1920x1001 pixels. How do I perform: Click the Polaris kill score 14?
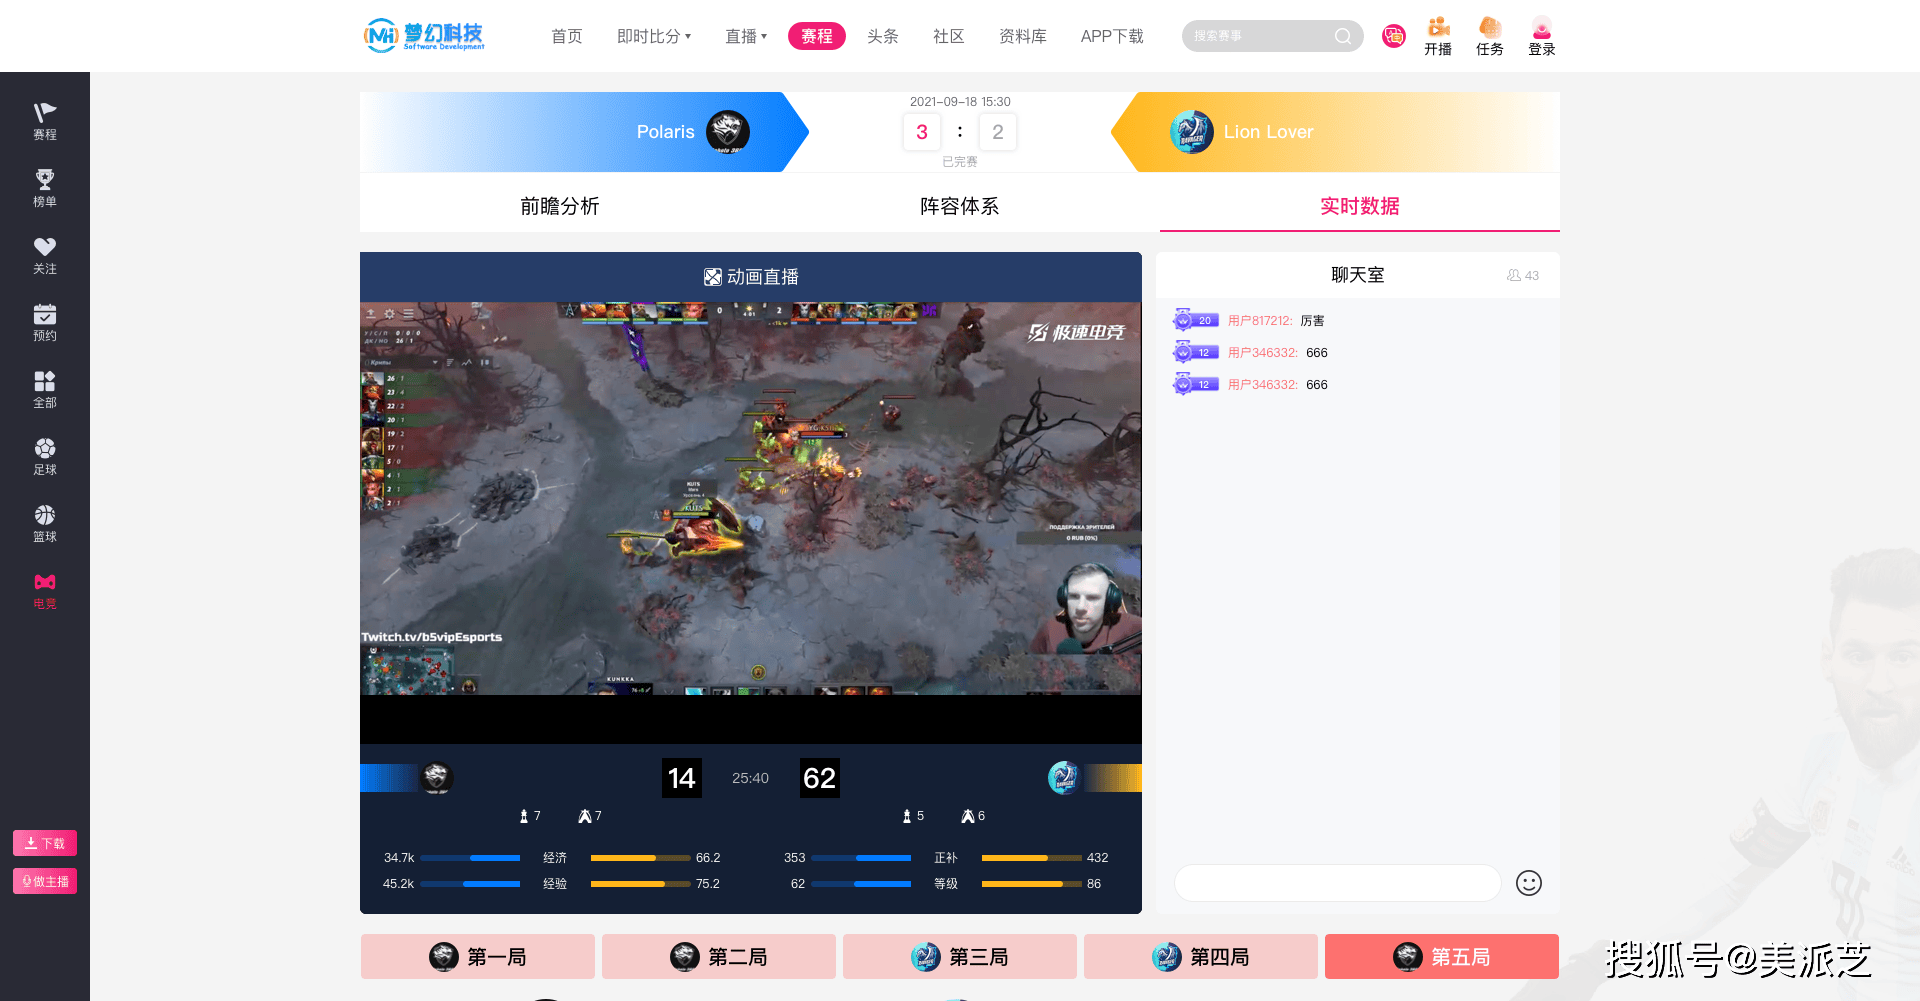click(x=682, y=778)
